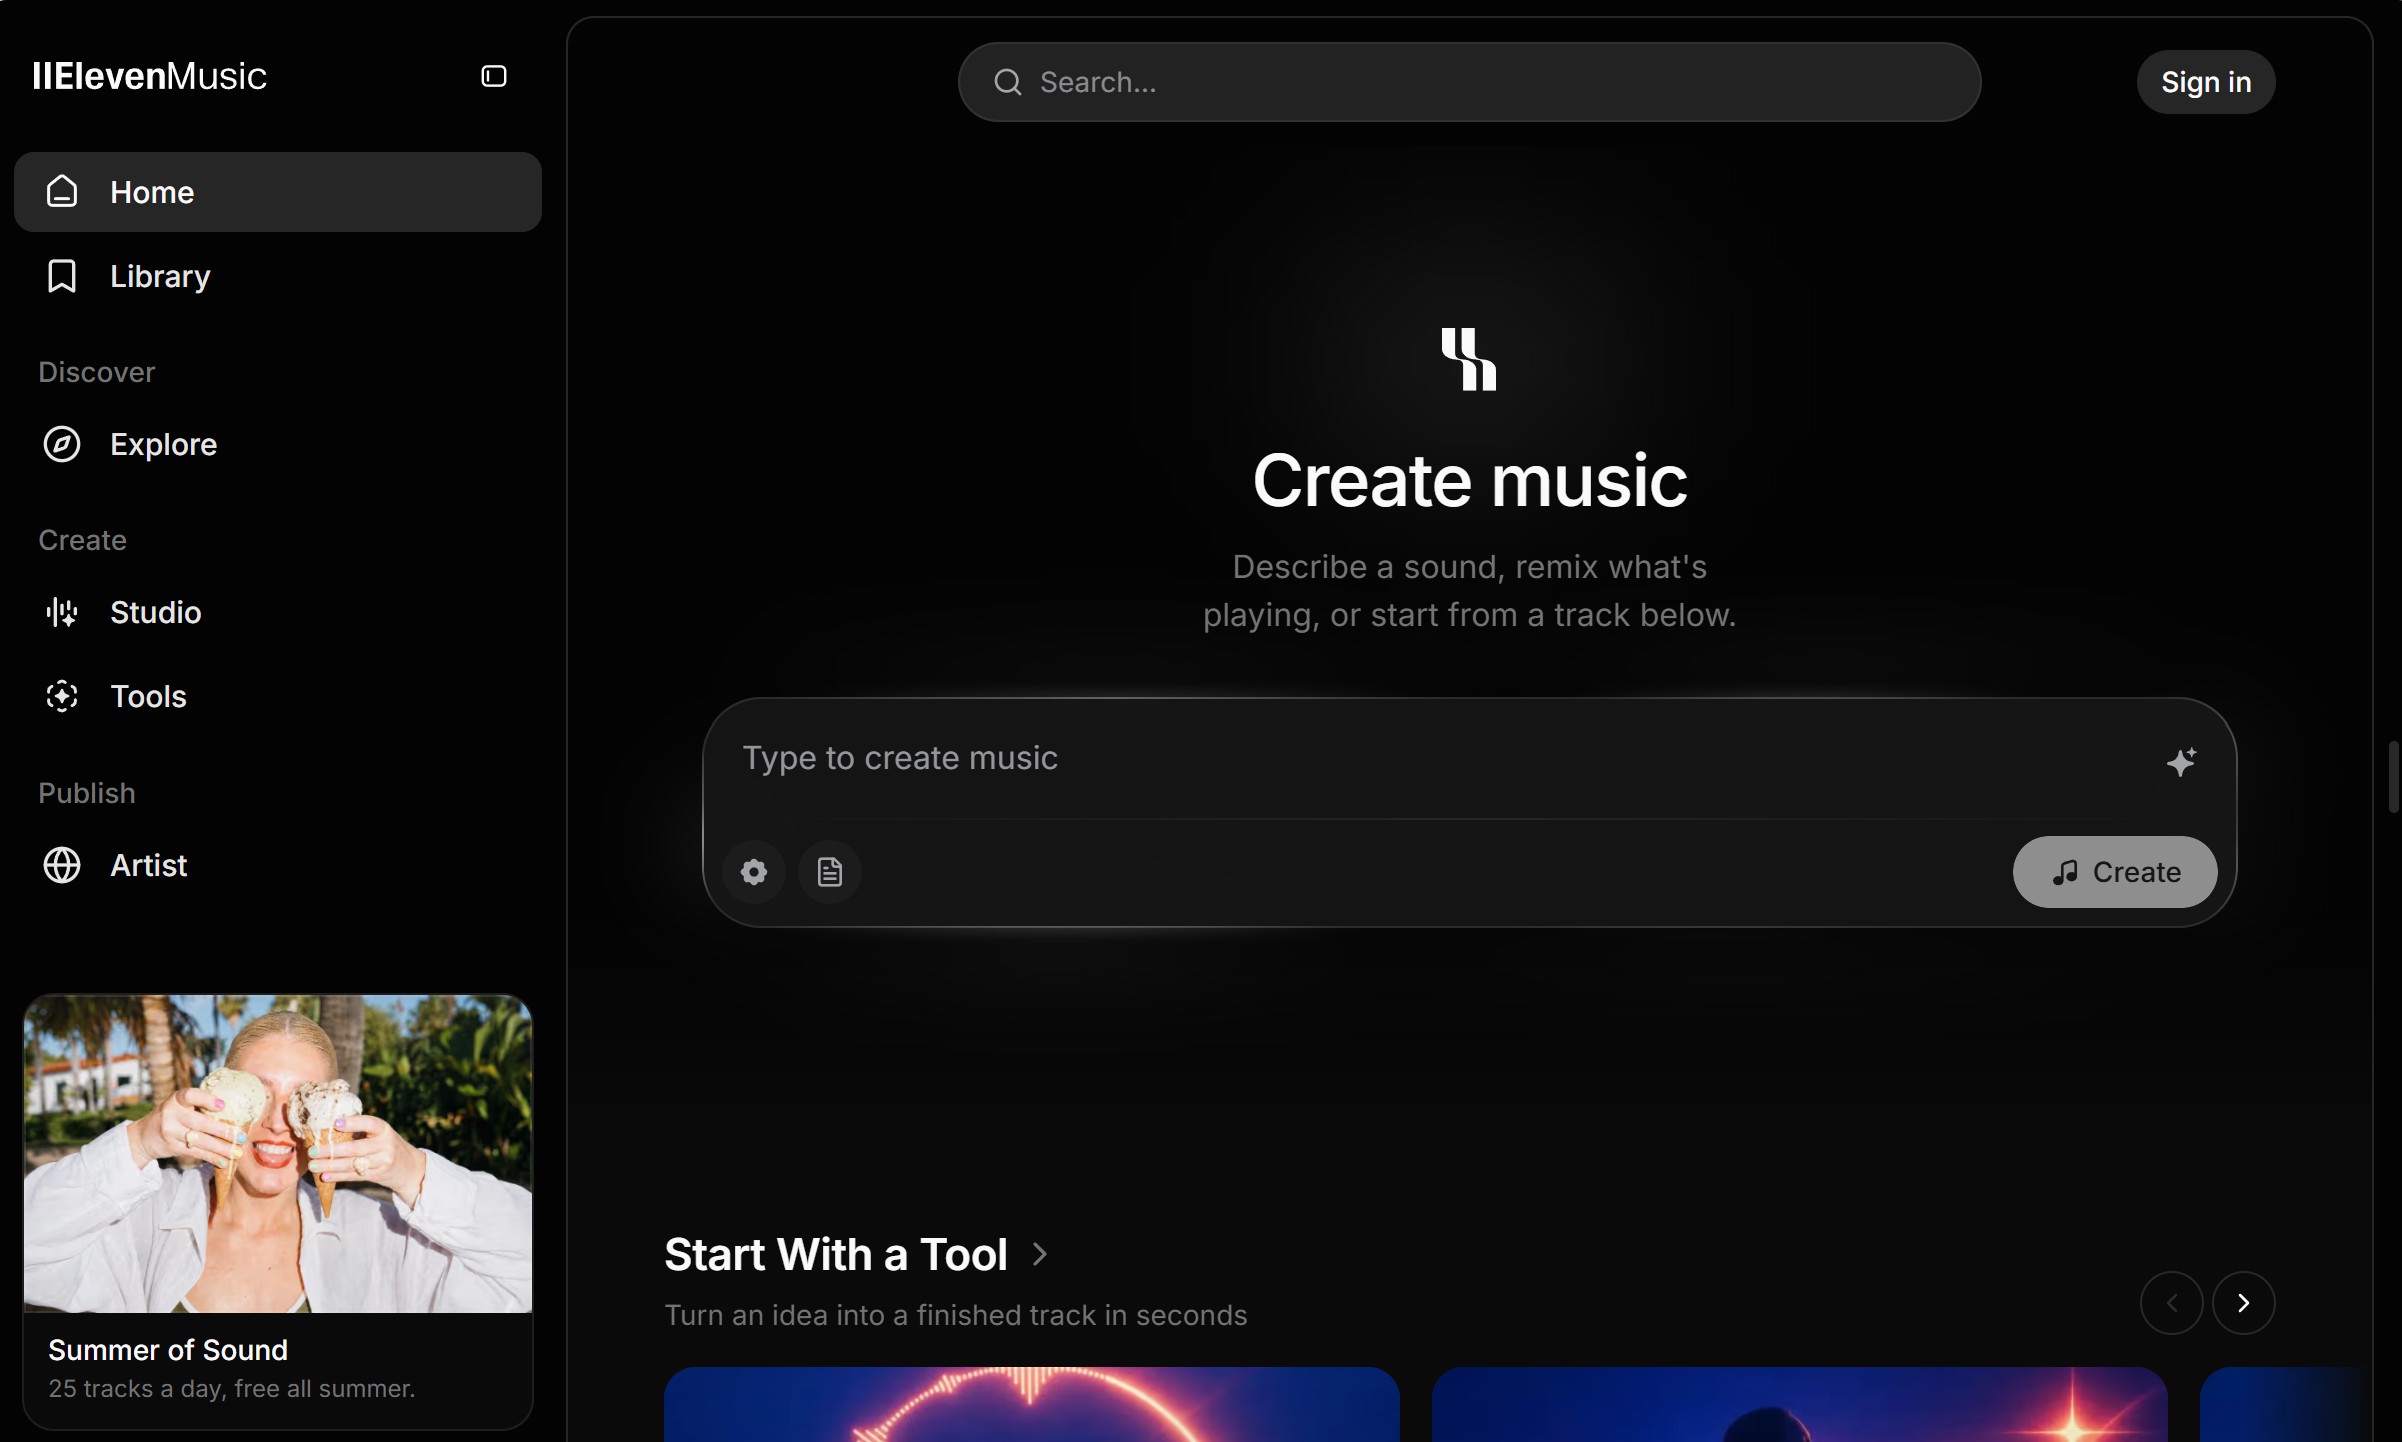
Task: Click the Create music button
Action: point(2114,872)
